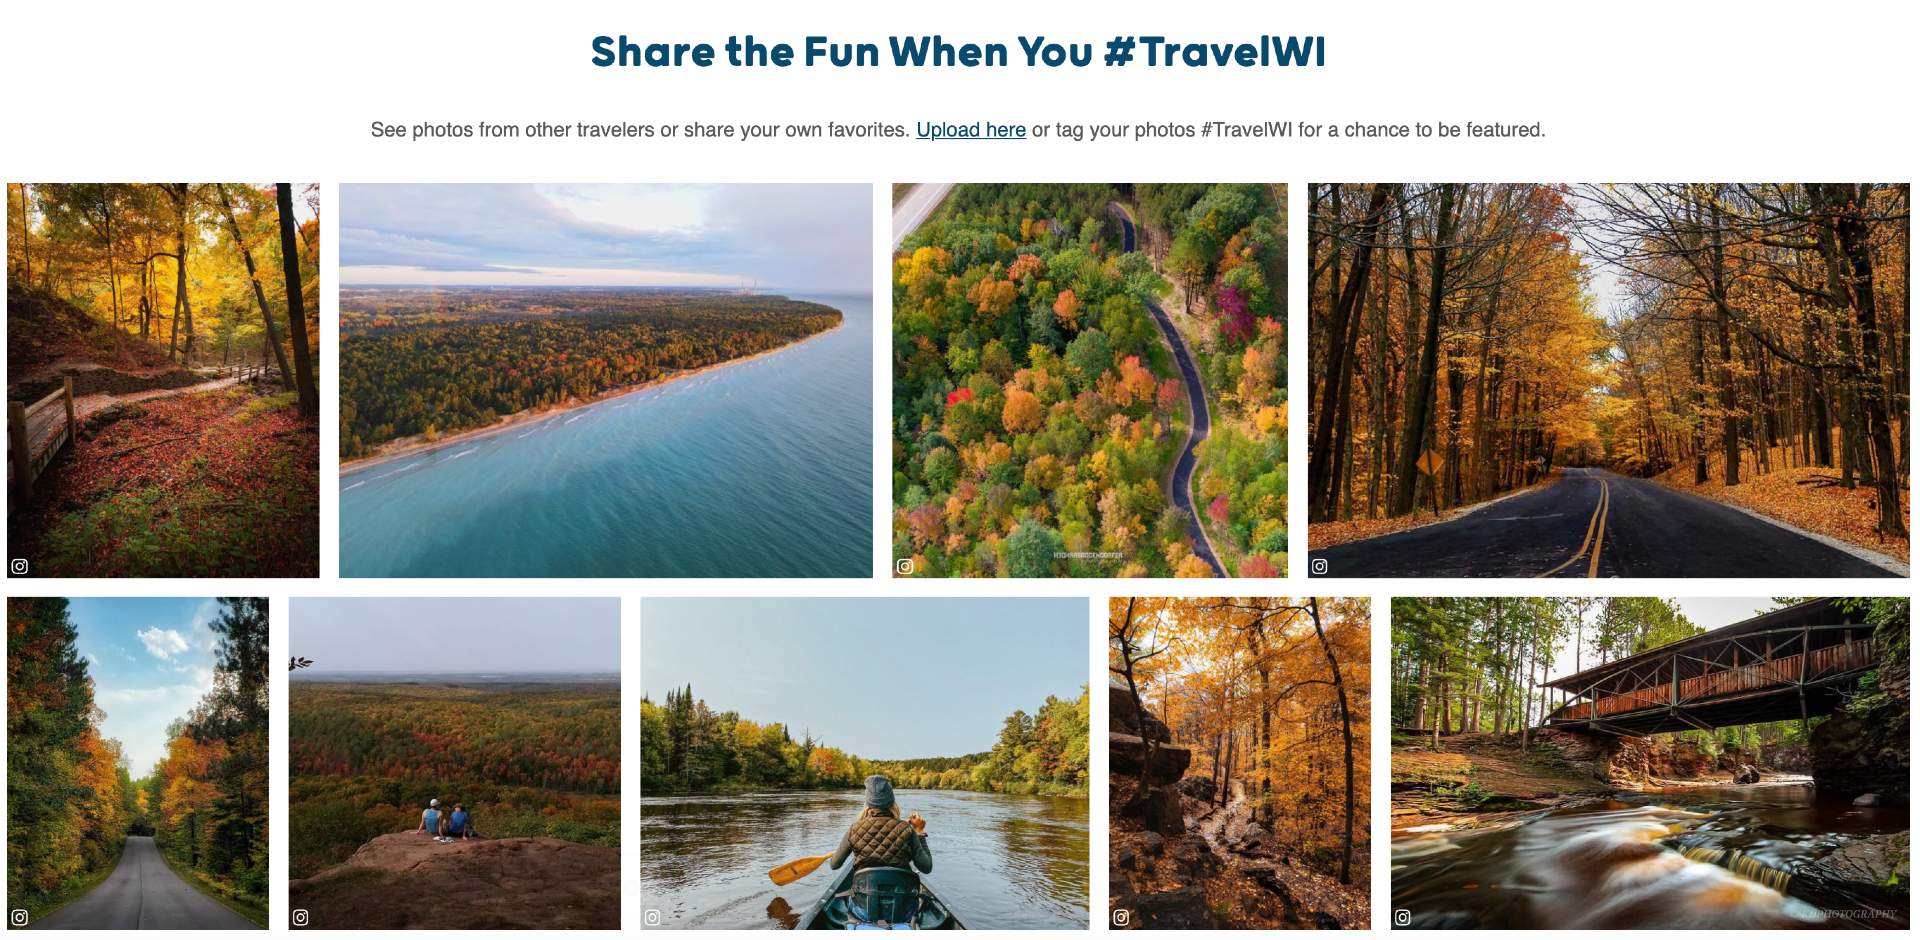Click the #TravelWI tagging instructions paragraph

pos(958,130)
